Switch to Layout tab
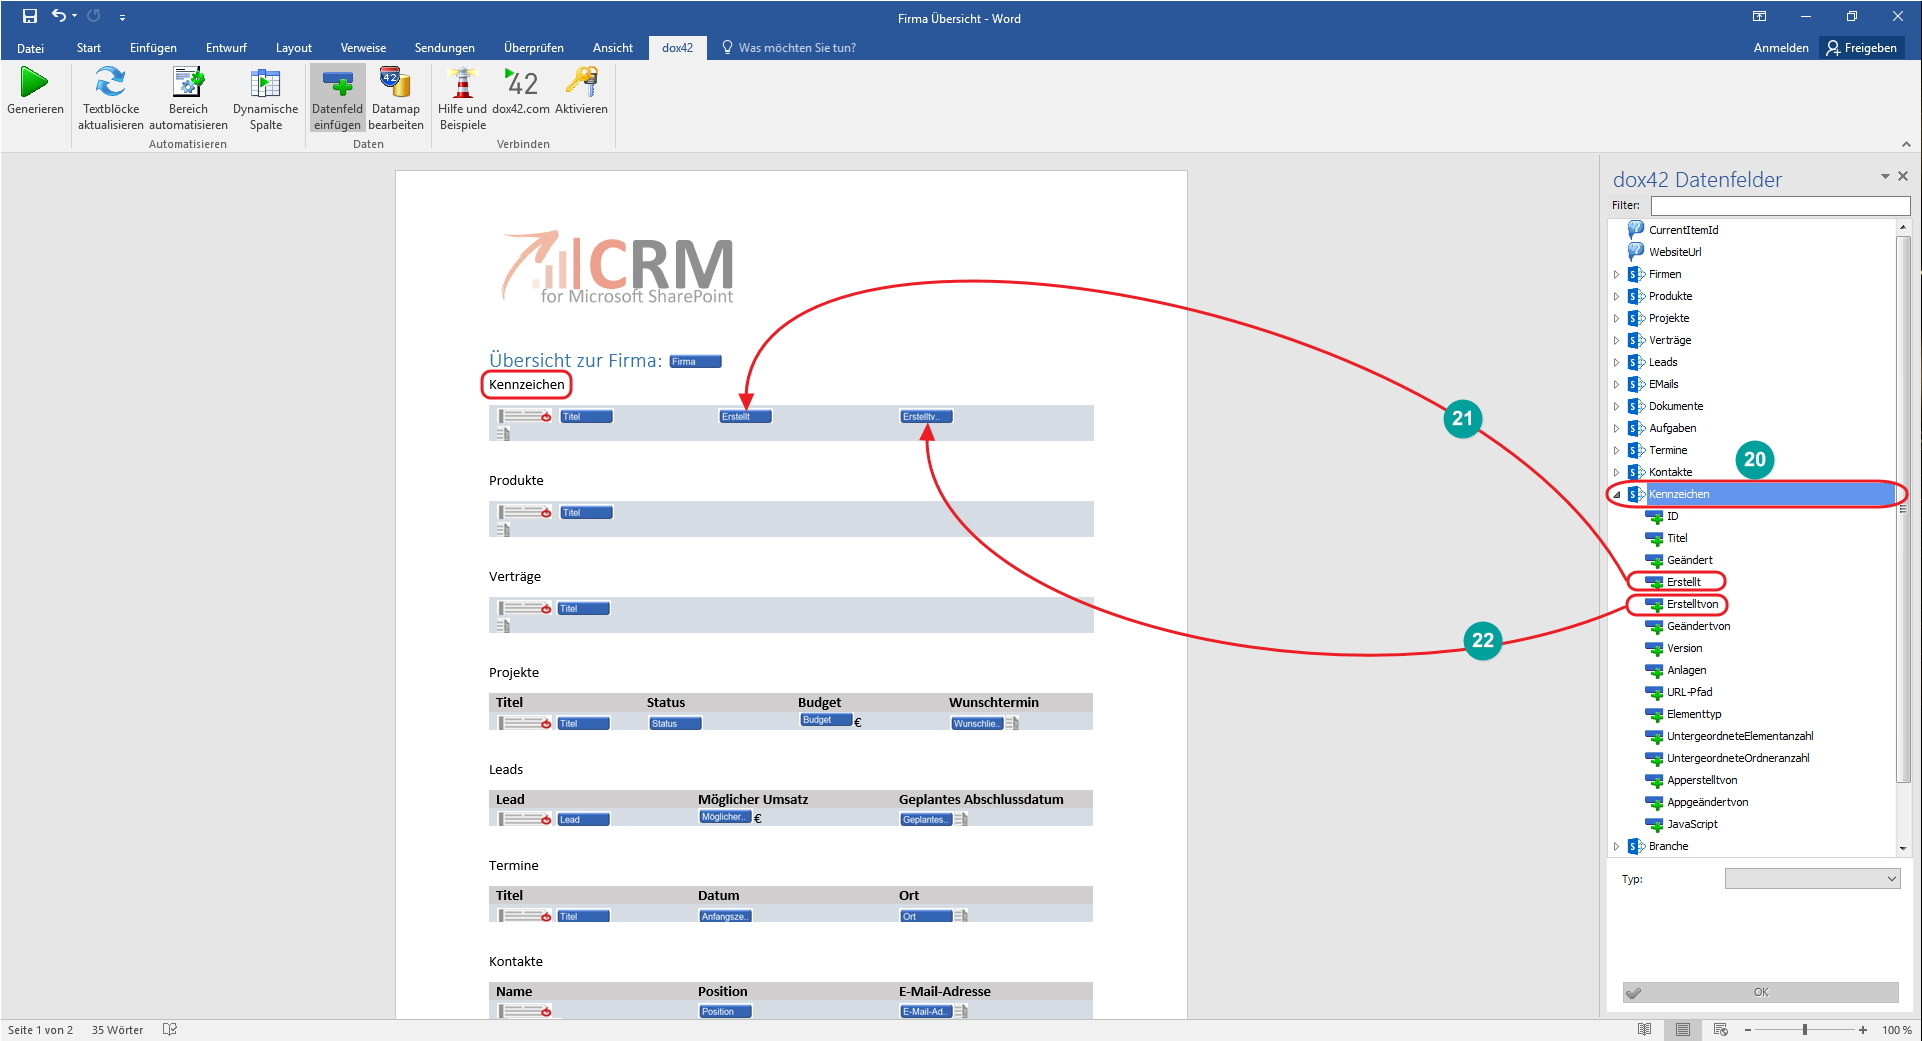1922x1041 pixels. pyautogui.click(x=294, y=48)
